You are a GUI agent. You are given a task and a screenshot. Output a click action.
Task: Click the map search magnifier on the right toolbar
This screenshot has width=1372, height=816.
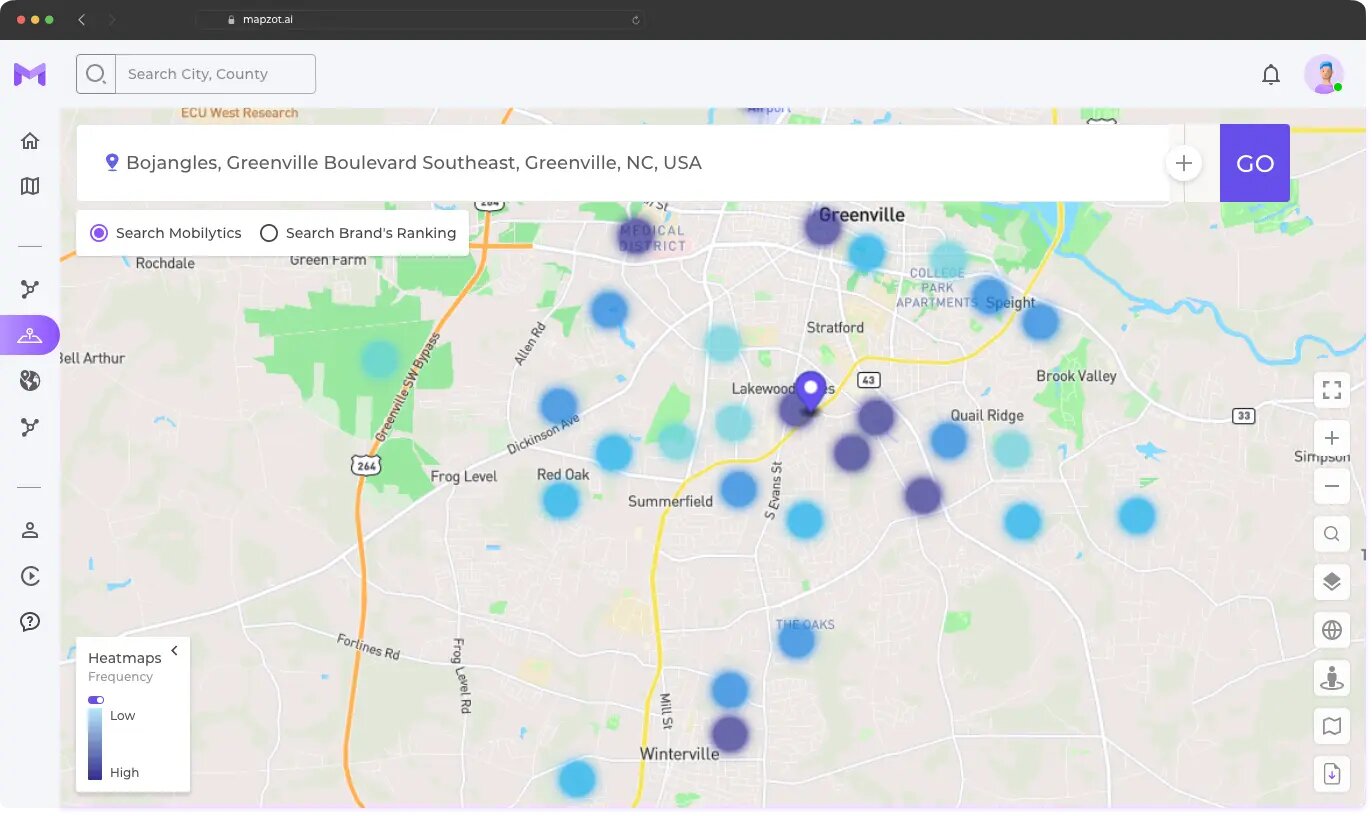point(1332,534)
